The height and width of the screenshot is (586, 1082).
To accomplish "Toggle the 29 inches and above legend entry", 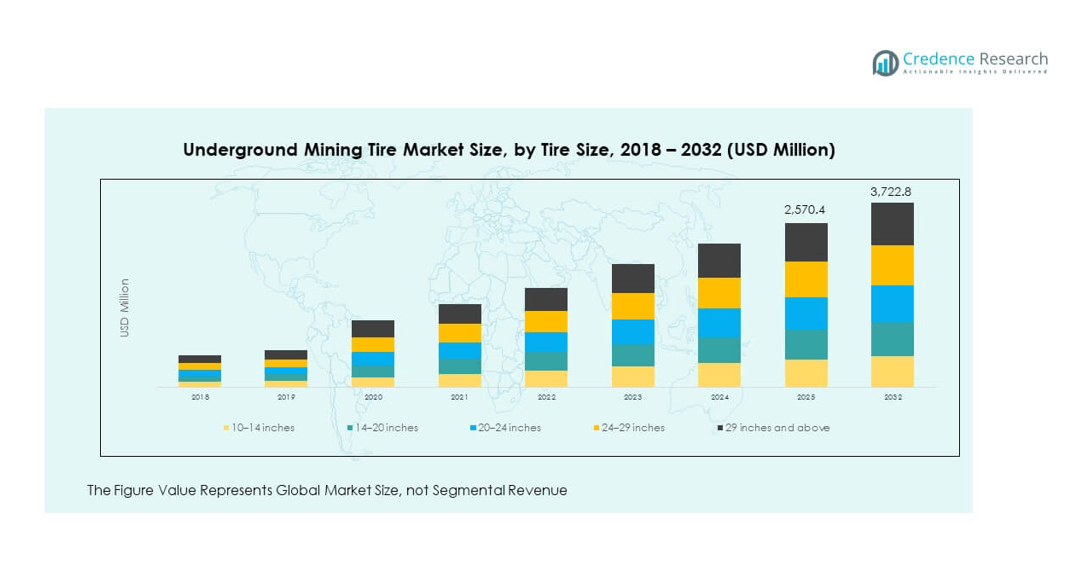I will pyautogui.click(x=777, y=428).
